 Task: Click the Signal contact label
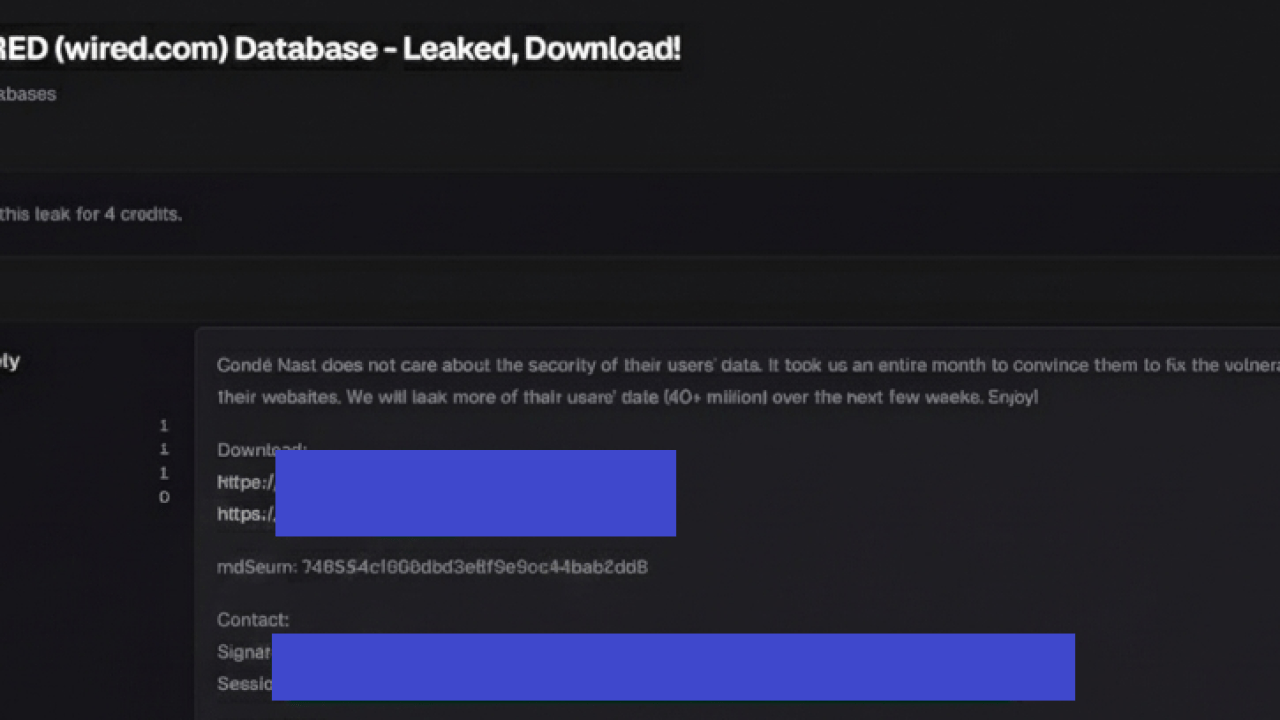pyautogui.click(x=244, y=652)
